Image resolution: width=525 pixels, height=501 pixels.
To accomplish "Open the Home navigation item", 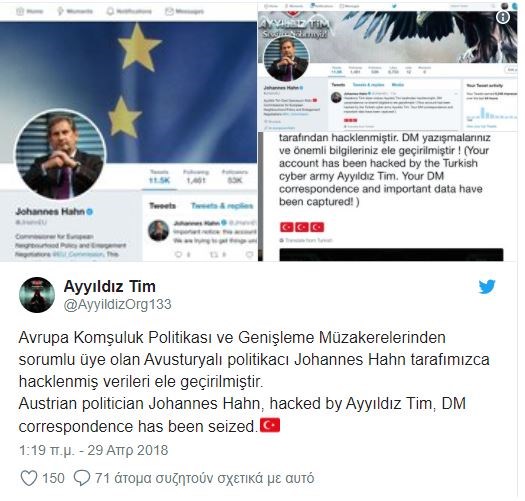I will (x=30, y=11).
